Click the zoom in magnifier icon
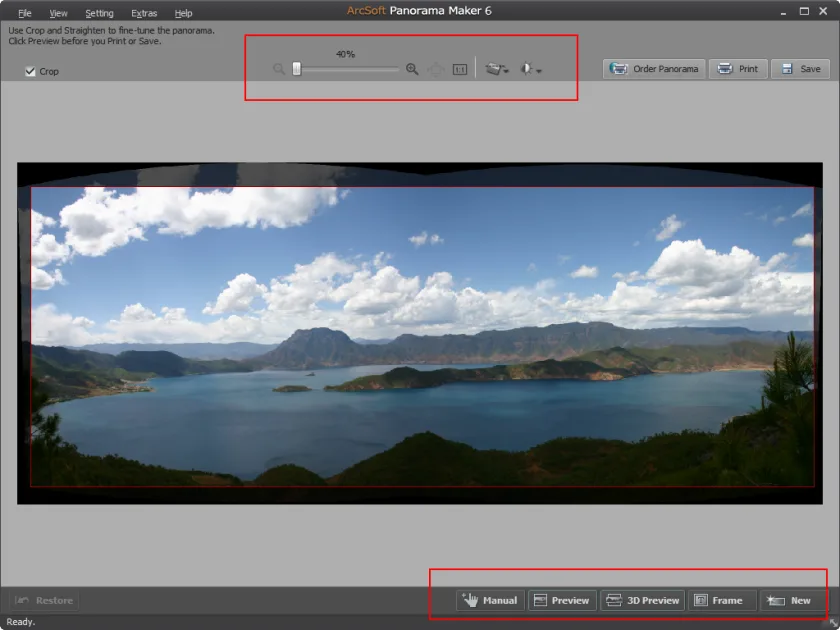 coord(412,69)
